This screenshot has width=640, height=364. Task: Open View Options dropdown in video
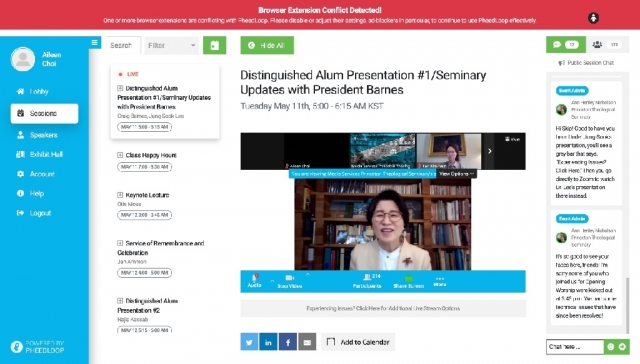(457, 174)
